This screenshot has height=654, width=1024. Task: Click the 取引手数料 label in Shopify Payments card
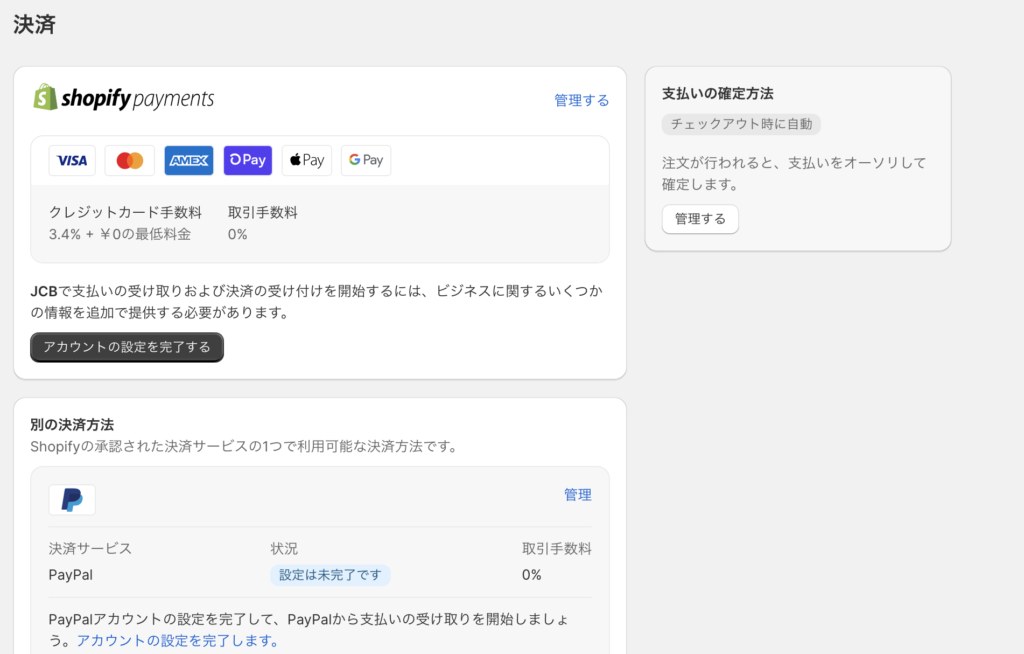pos(263,212)
